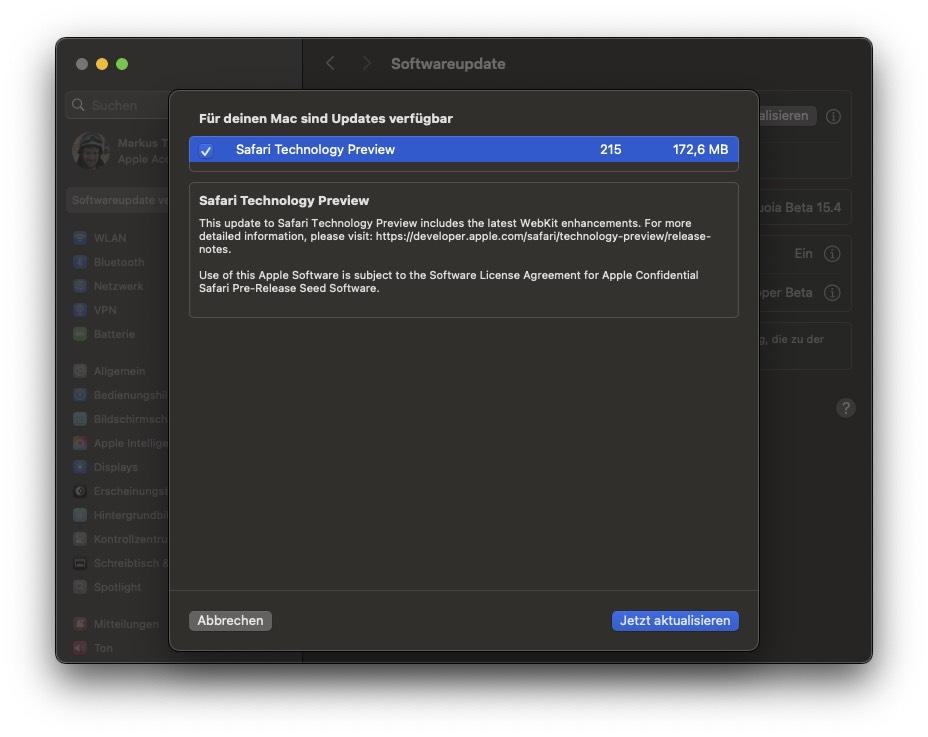Screen dimensions: 928x737
Task: Open the Displays icon in the sidebar
Action: pyautogui.click(x=80, y=466)
